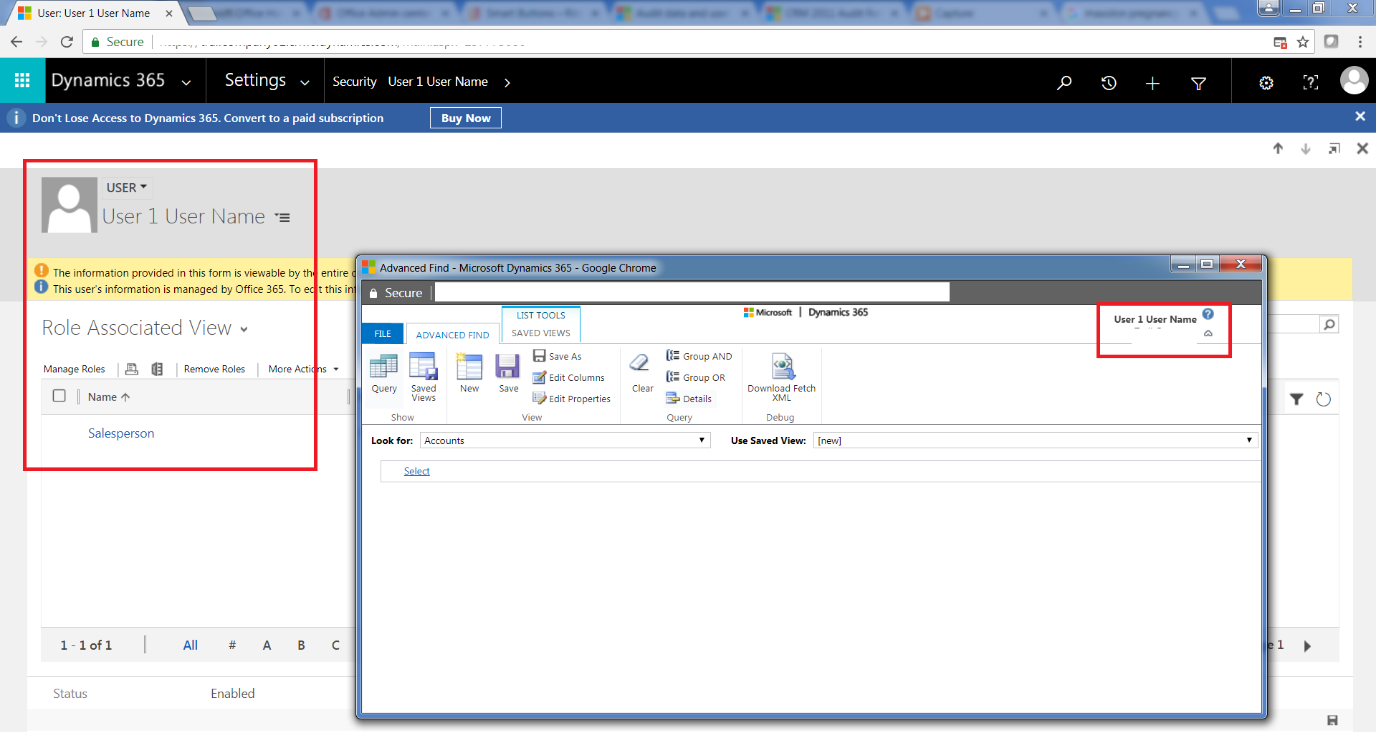1376x732 pixels.
Task: Click the export to Excel icon in subgrid toolbar
Action: (157, 369)
